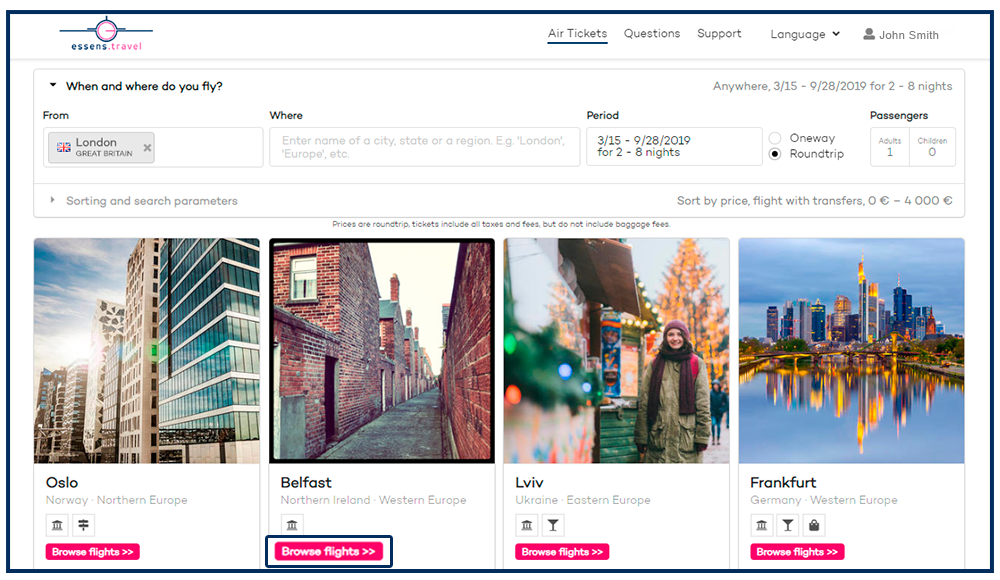The height and width of the screenshot is (580, 1000).
Task: Click the Belfast city title
Action: tap(306, 482)
